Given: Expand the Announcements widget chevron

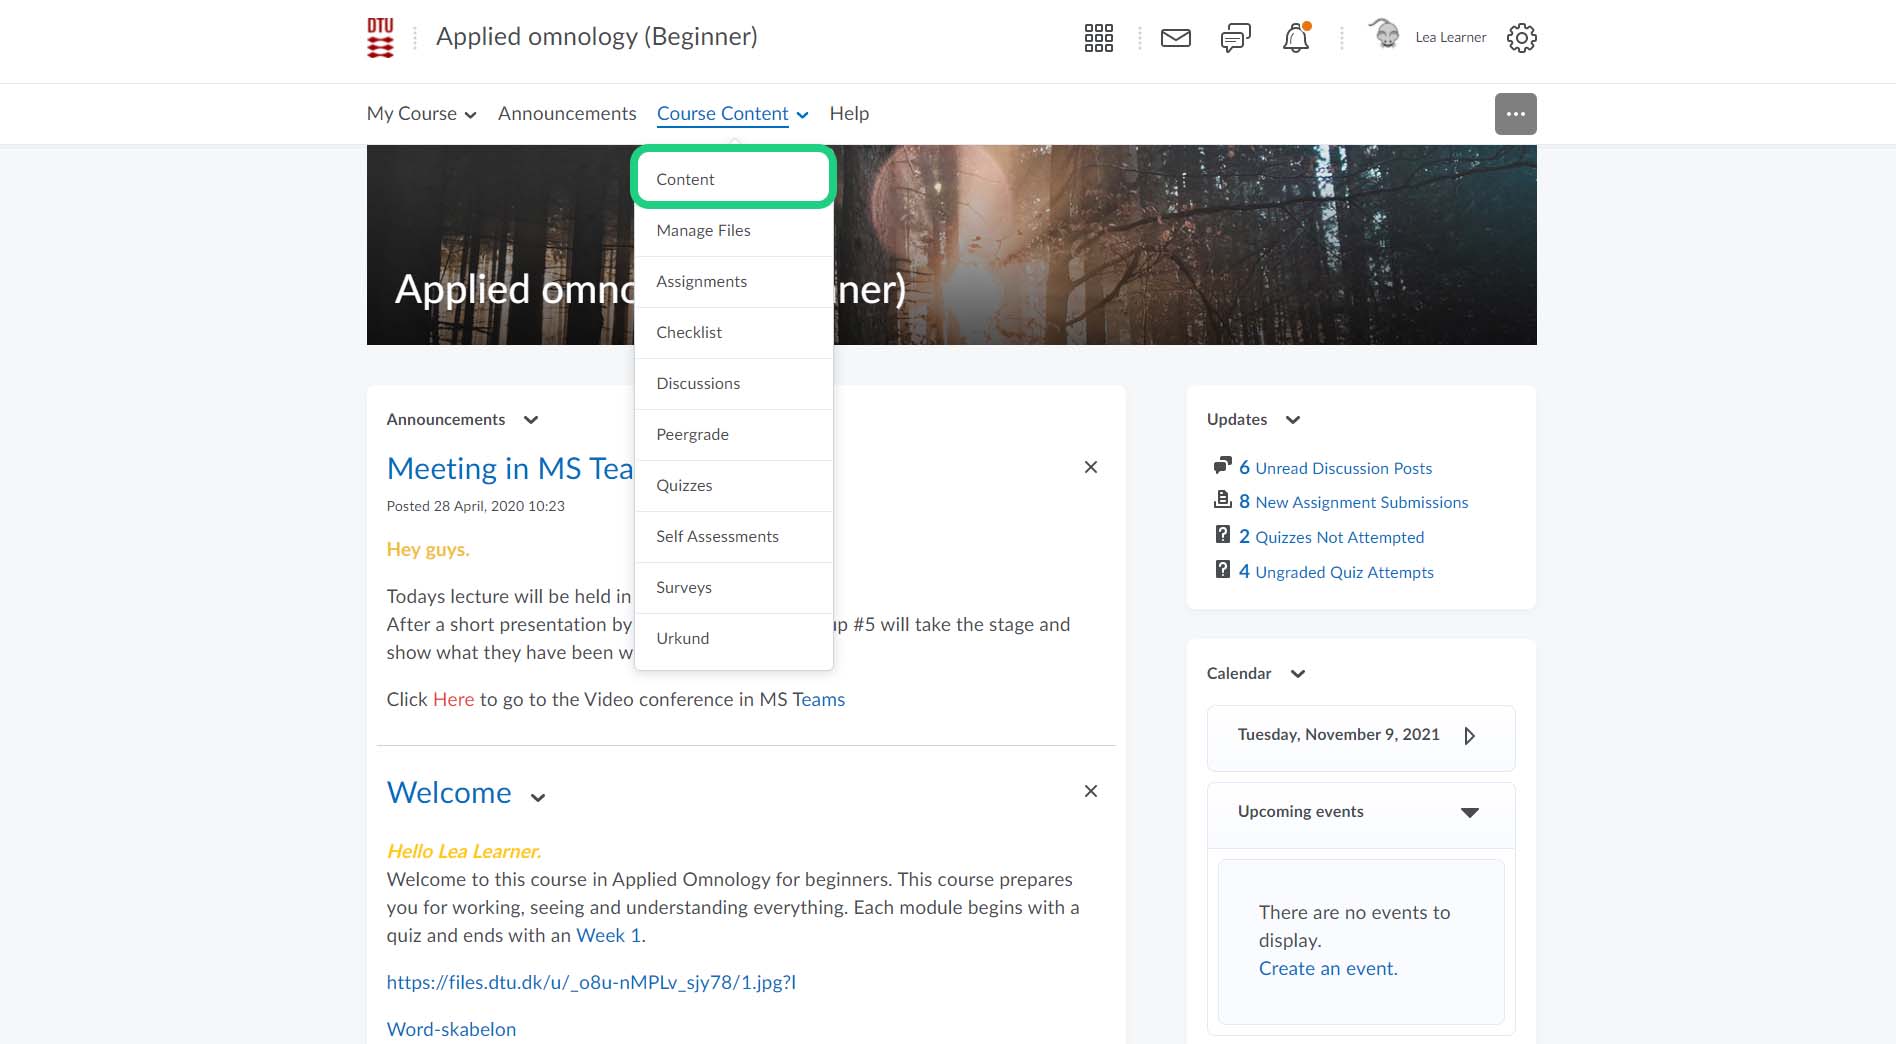Looking at the screenshot, I should pyautogui.click(x=531, y=420).
